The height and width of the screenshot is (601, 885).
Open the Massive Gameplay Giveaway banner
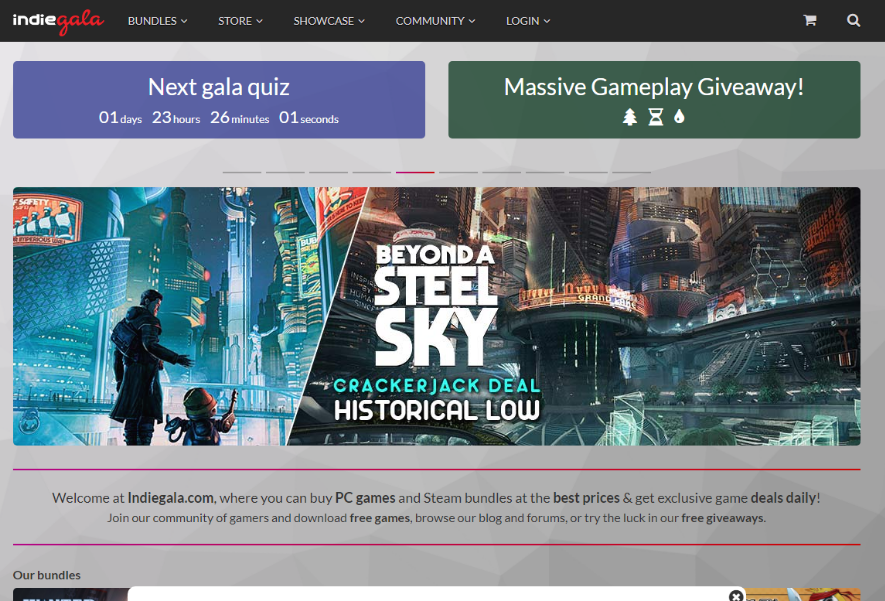pos(654,100)
